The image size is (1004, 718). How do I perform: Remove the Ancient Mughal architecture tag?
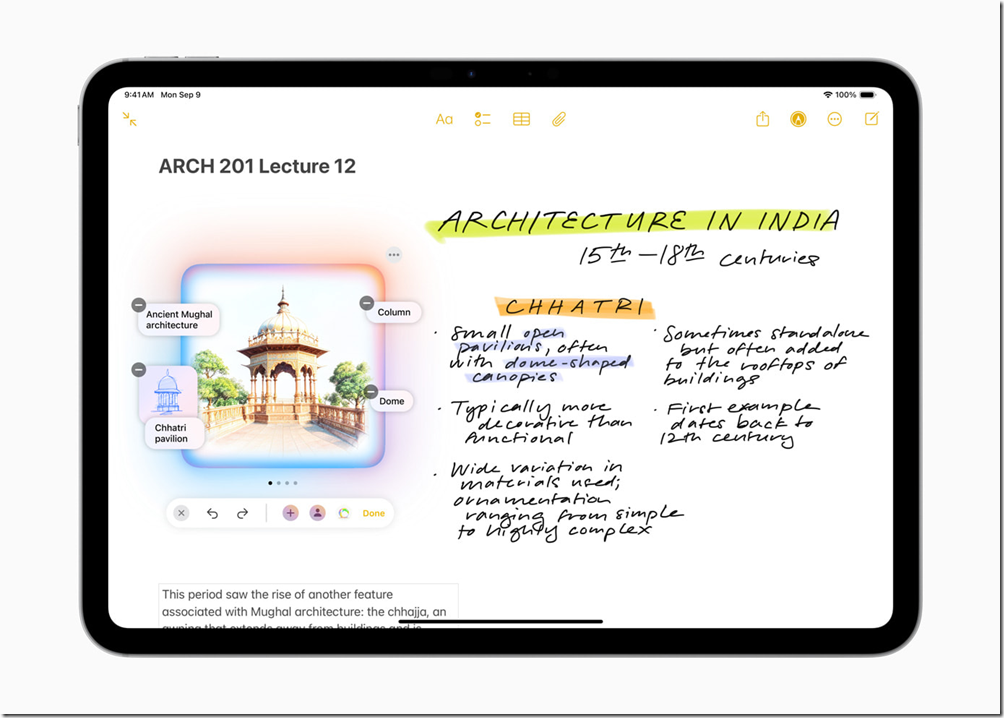point(139,305)
